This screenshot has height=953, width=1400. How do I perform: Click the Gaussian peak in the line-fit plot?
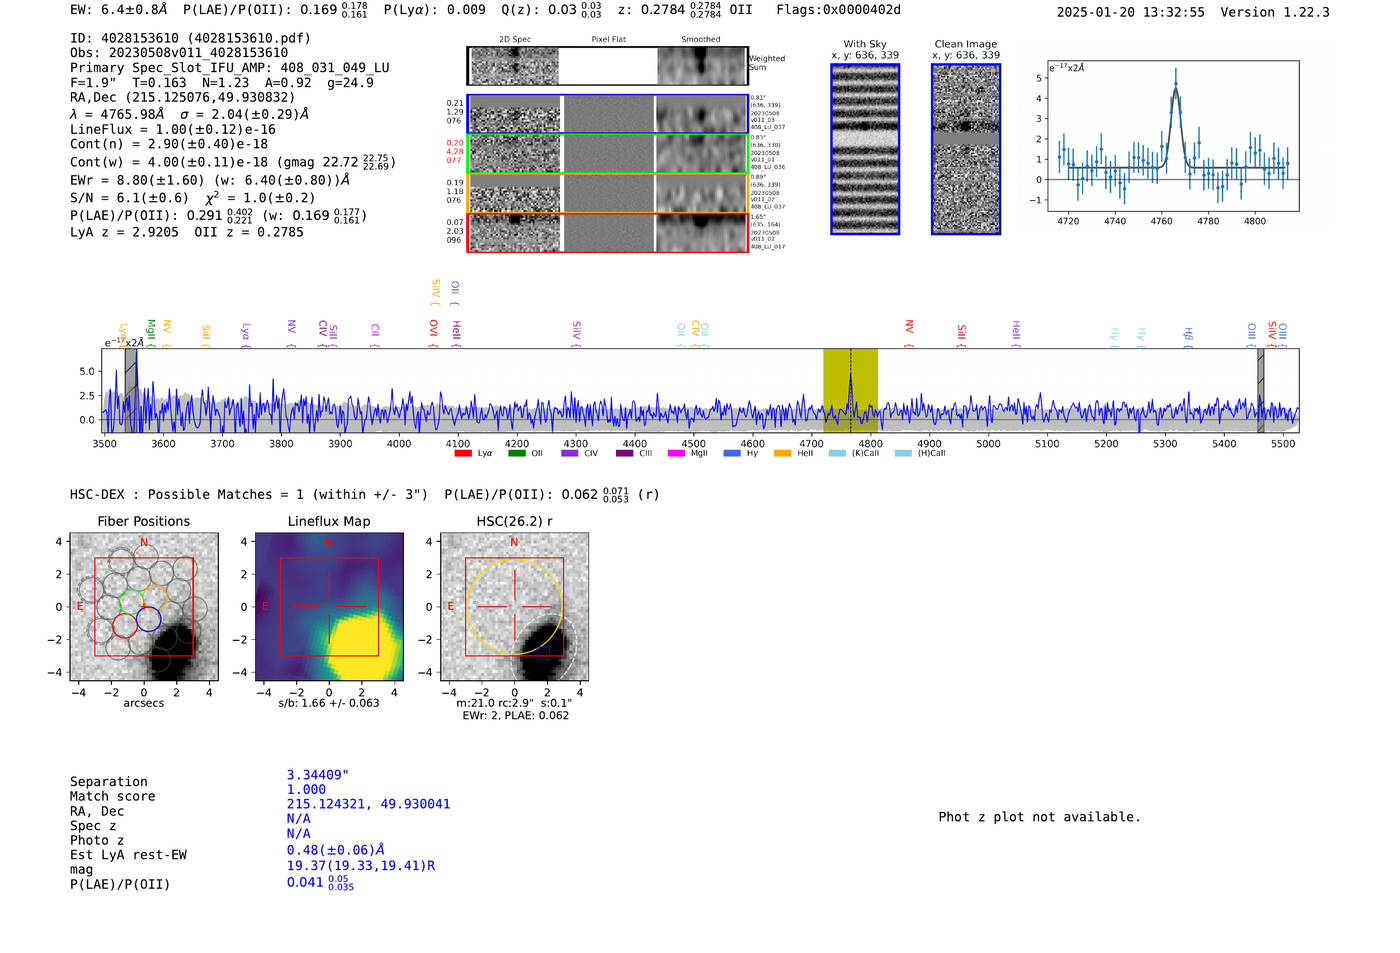click(1175, 88)
